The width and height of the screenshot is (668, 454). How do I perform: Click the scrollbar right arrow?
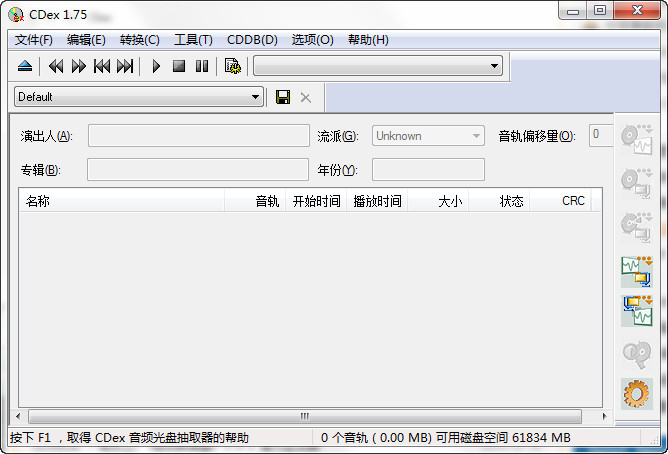605,416
